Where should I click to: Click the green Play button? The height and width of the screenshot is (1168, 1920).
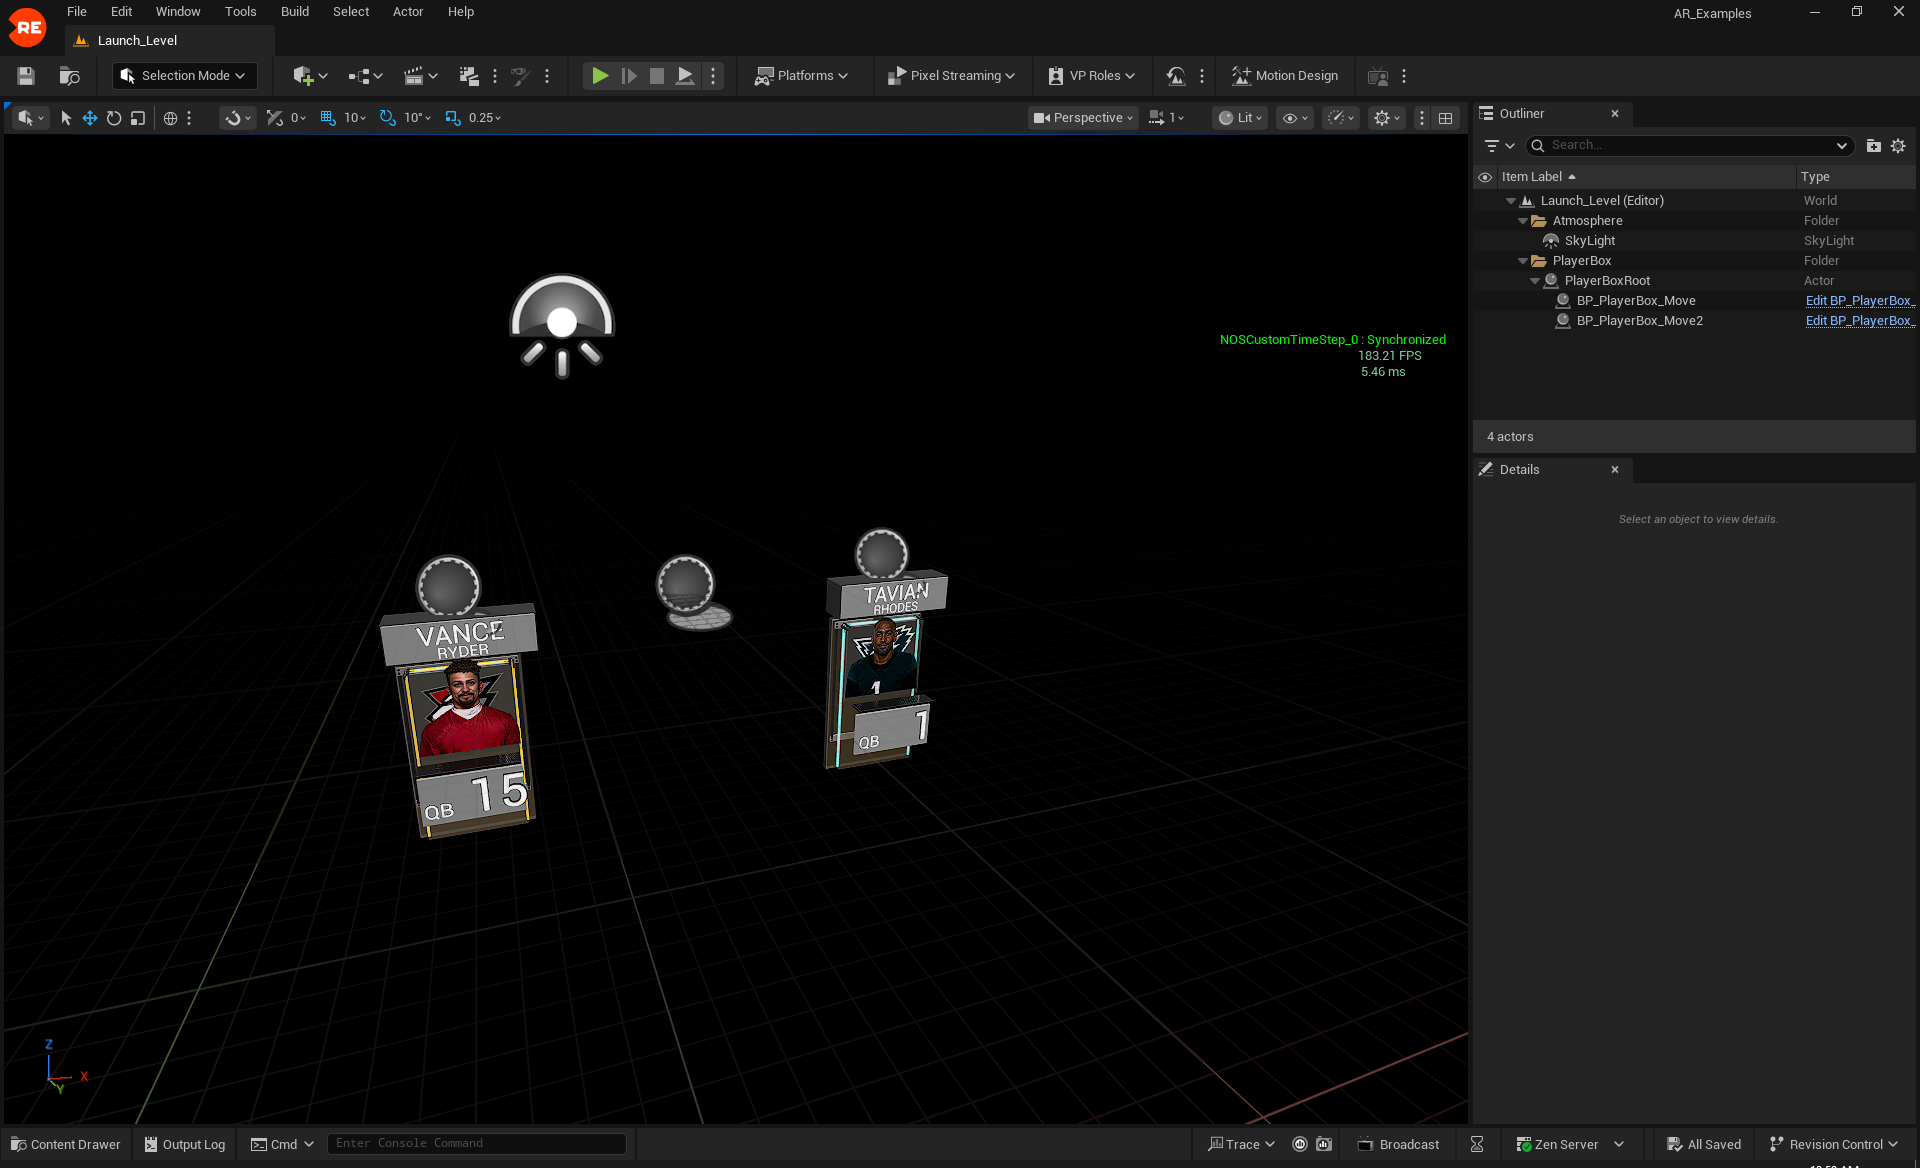(599, 76)
